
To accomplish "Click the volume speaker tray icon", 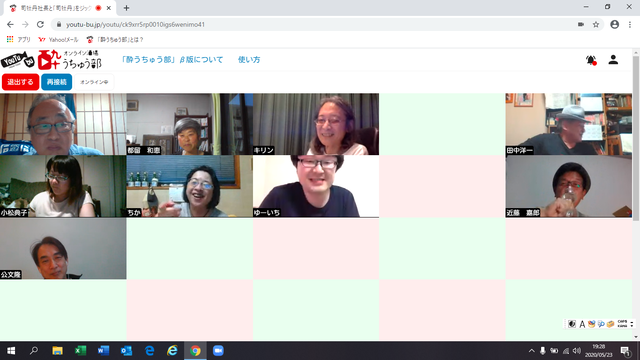I will (x=576, y=351).
